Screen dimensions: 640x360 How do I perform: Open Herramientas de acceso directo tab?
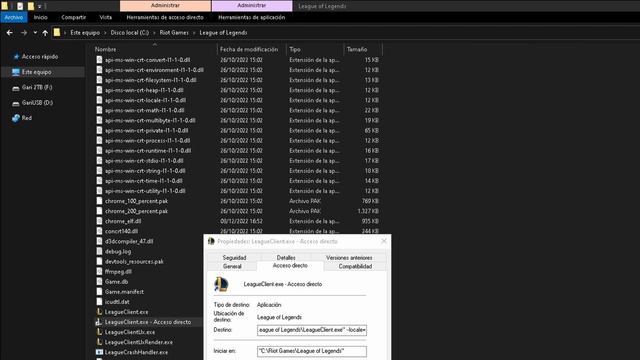click(x=165, y=17)
